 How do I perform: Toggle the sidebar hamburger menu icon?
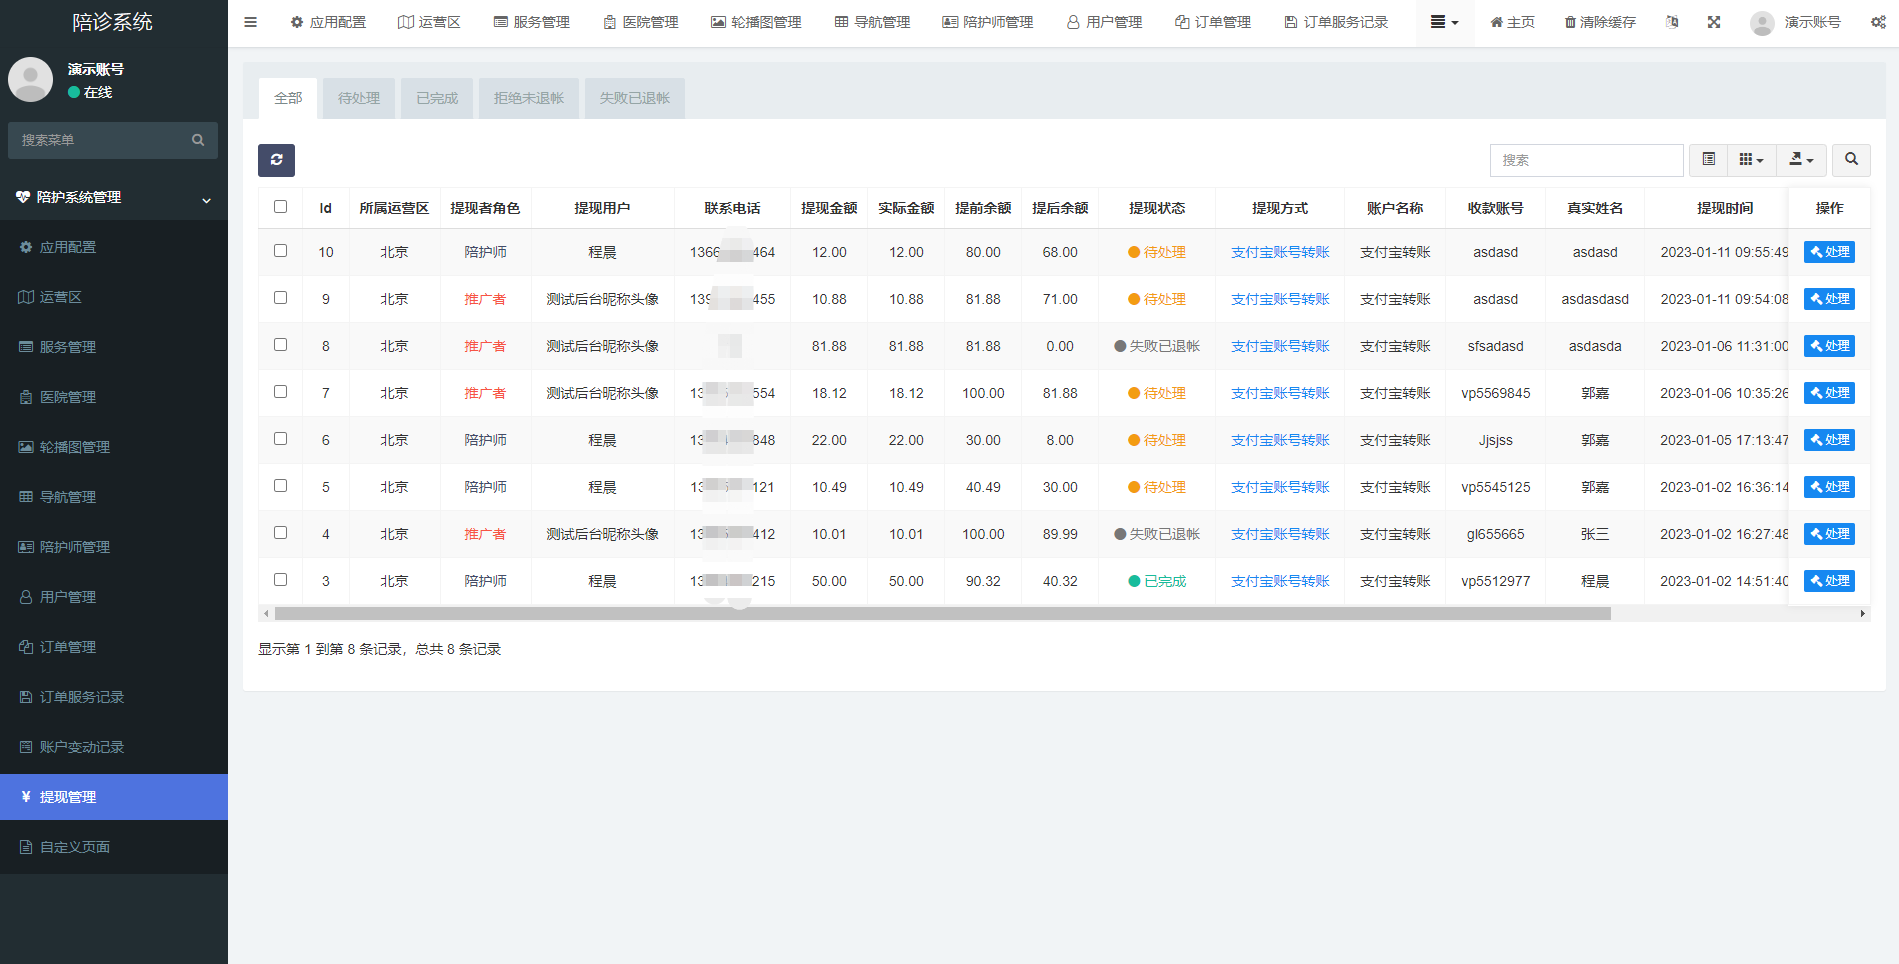[x=250, y=22]
